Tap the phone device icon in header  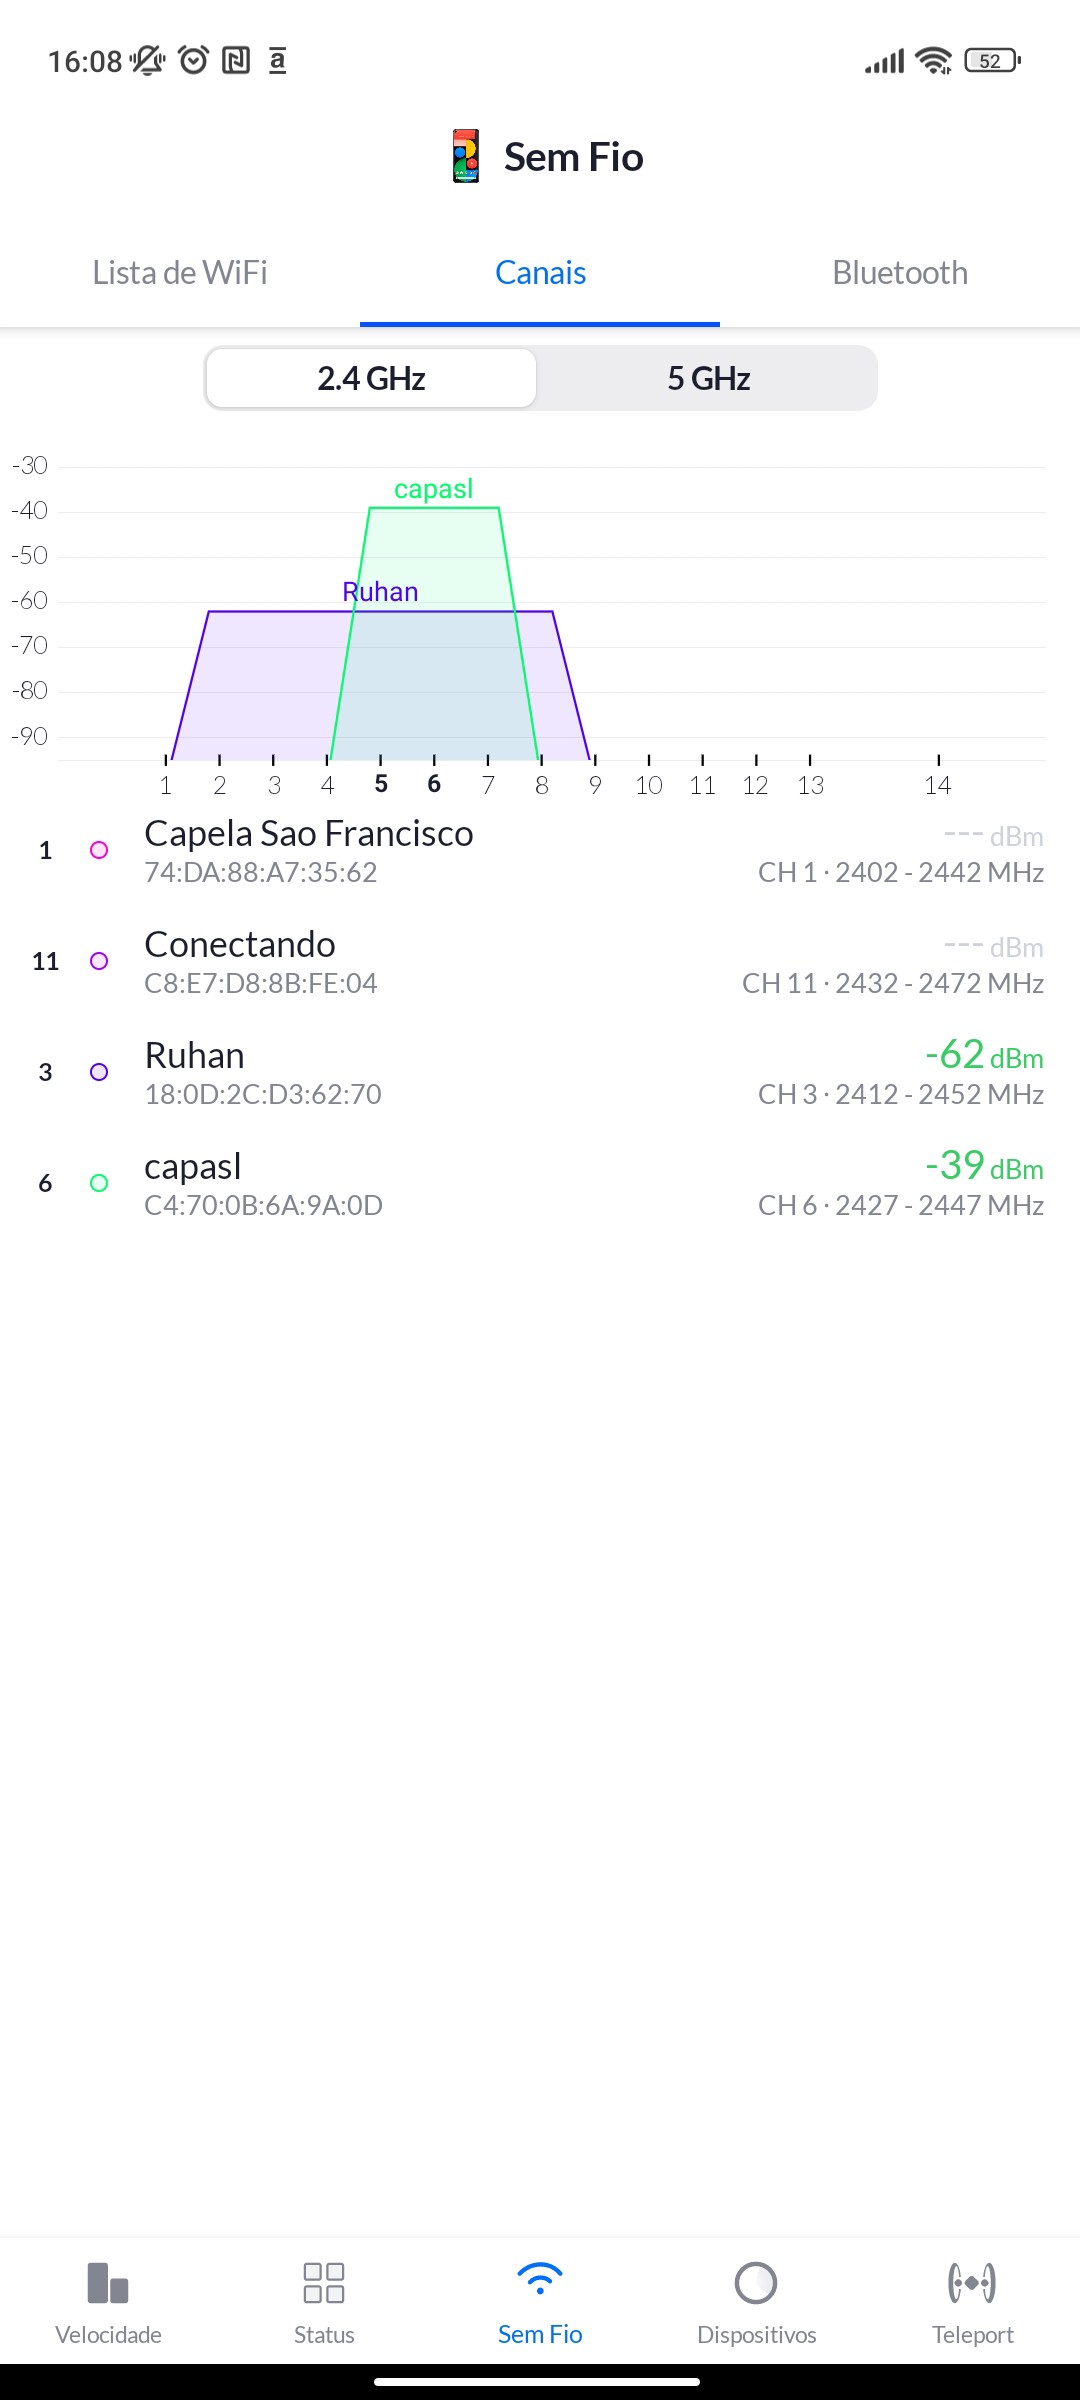(466, 157)
